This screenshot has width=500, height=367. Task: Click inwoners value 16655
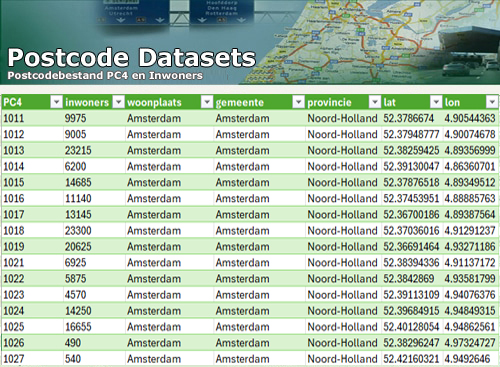click(78, 327)
